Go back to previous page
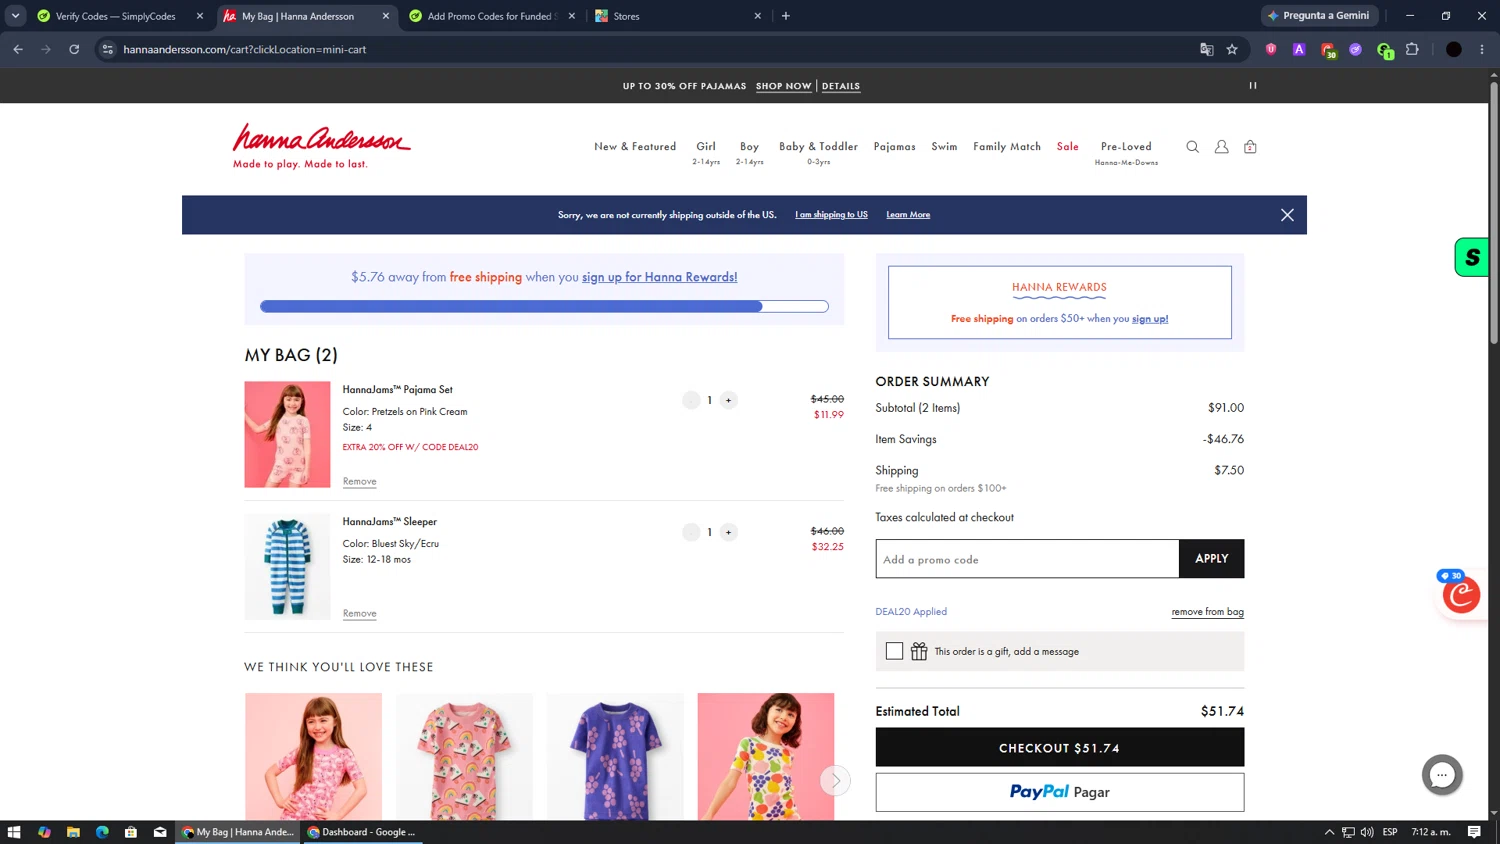The width and height of the screenshot is (1500, 844). tap(18, 49)
